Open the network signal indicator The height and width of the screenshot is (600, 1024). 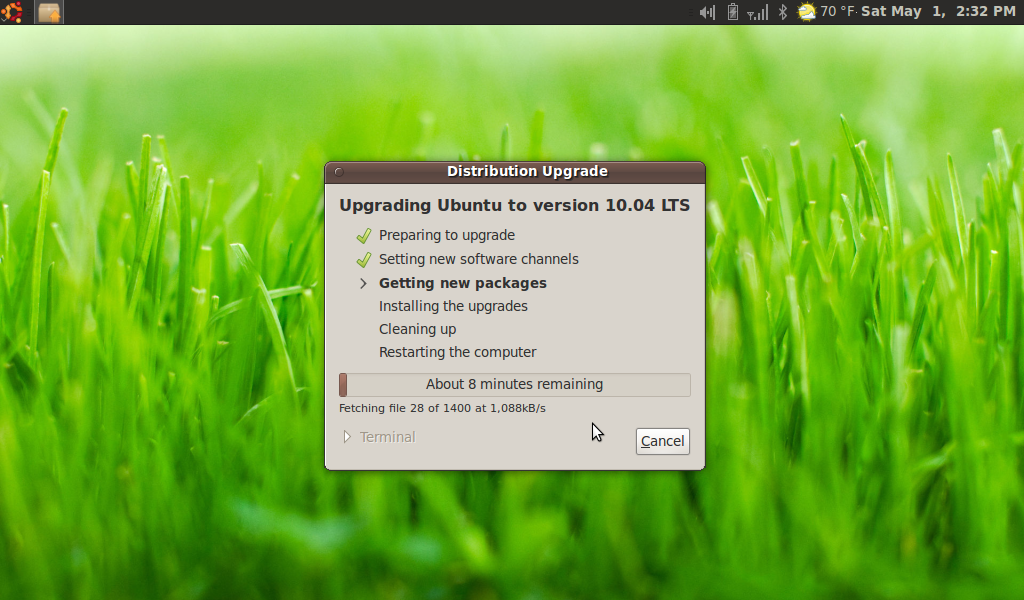coord(758,12)
